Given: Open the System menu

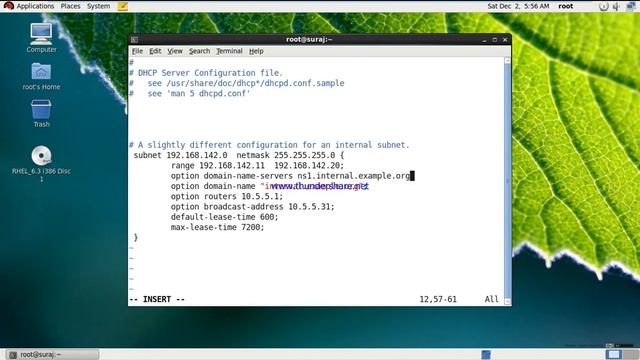Looking at the screenshot, I should (98, 6).
